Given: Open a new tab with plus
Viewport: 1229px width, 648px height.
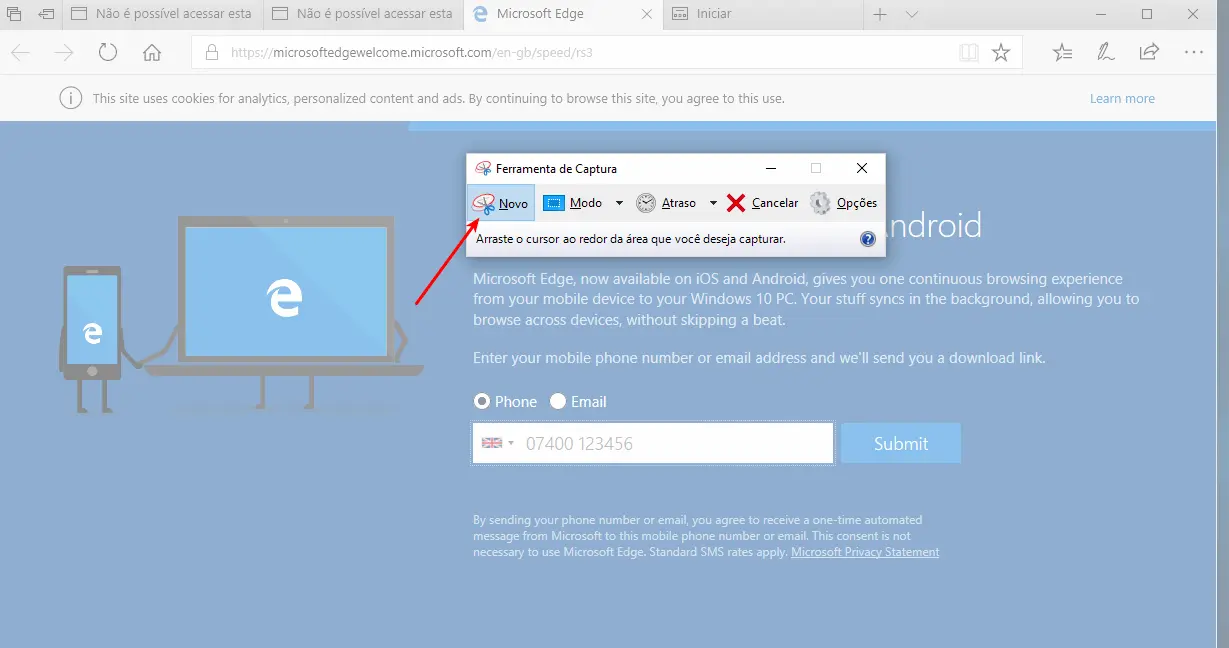Looking at the screenshot, I should click(880, 14).
